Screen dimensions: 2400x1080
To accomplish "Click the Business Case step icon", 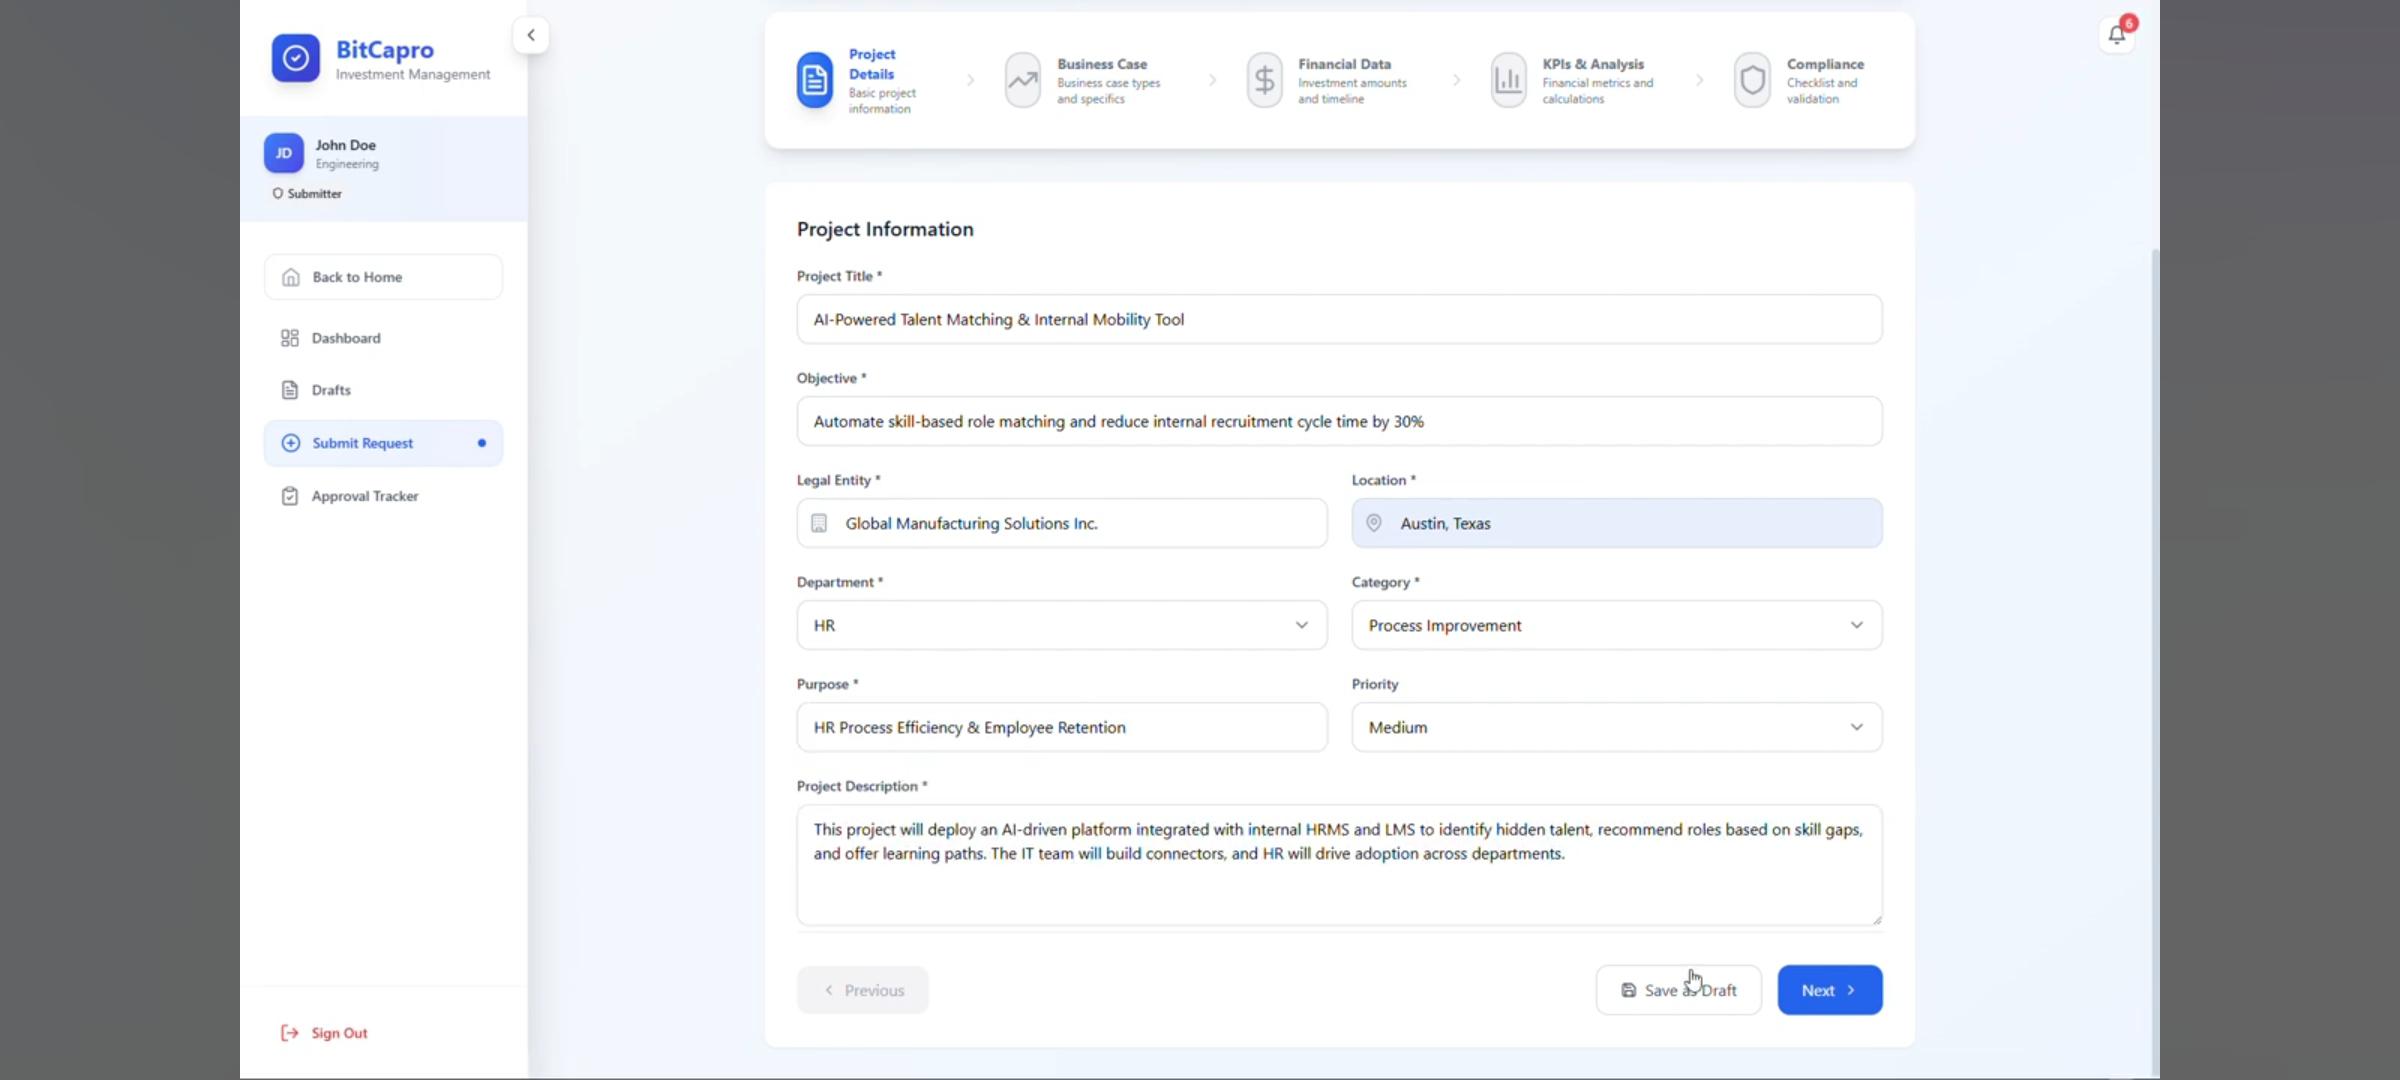I will click(x=1022, y=80).
